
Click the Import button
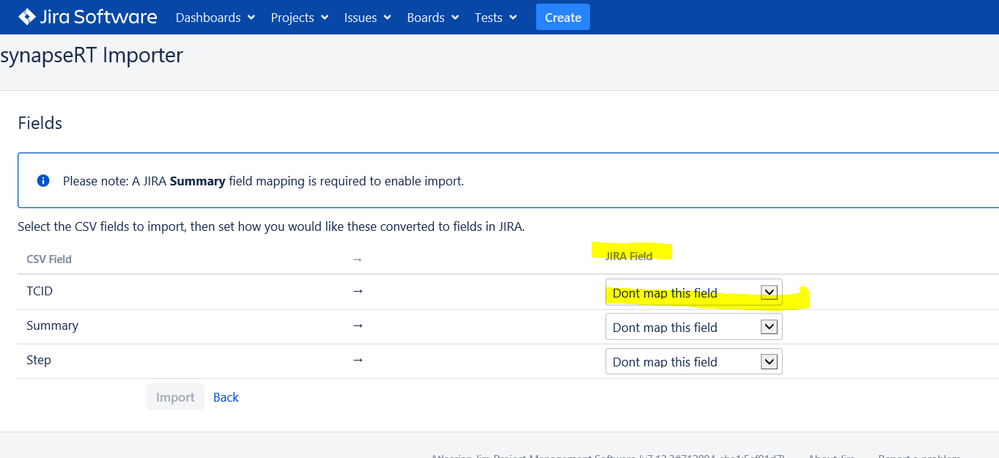[x=175, y=397]
